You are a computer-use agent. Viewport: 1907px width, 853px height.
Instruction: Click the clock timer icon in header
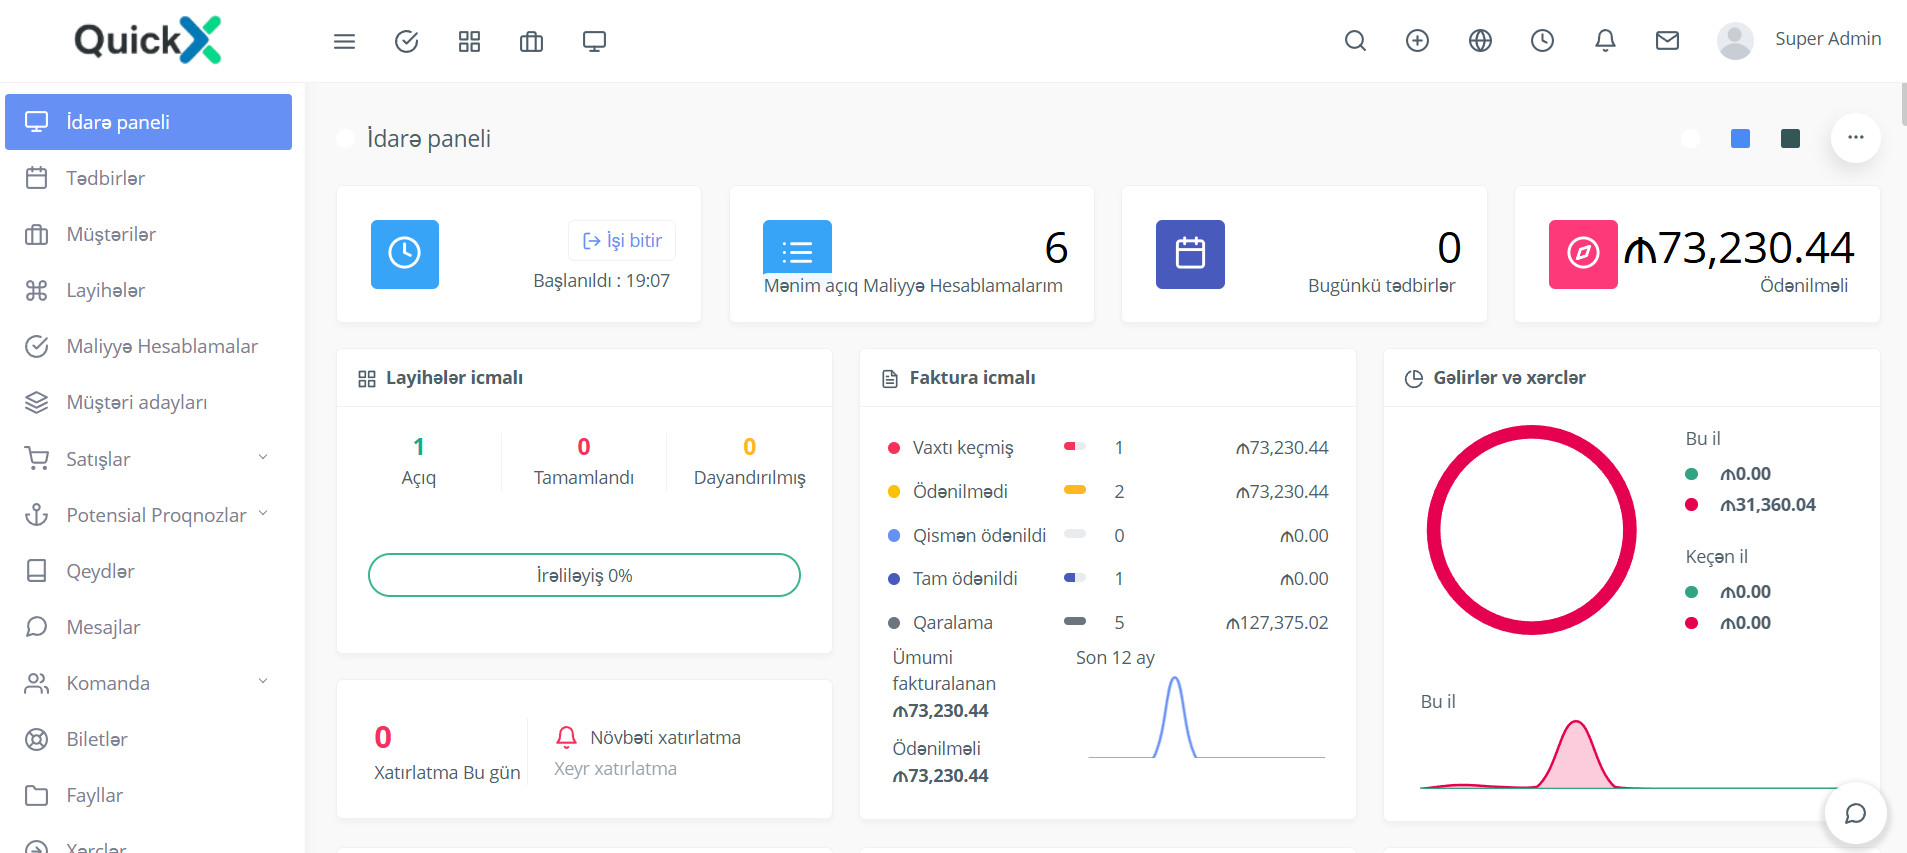pos(1542,41)
